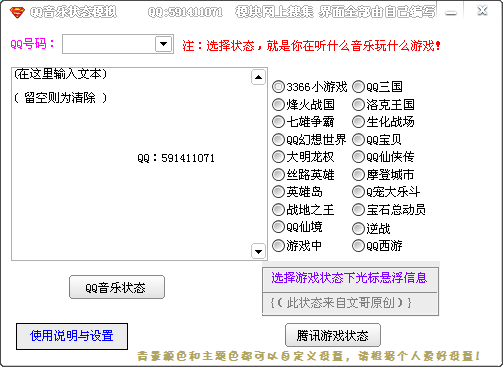Screen dimensions: 503x367
Task: Click the text box scroll-up arrow
Action: pos(258,77)
